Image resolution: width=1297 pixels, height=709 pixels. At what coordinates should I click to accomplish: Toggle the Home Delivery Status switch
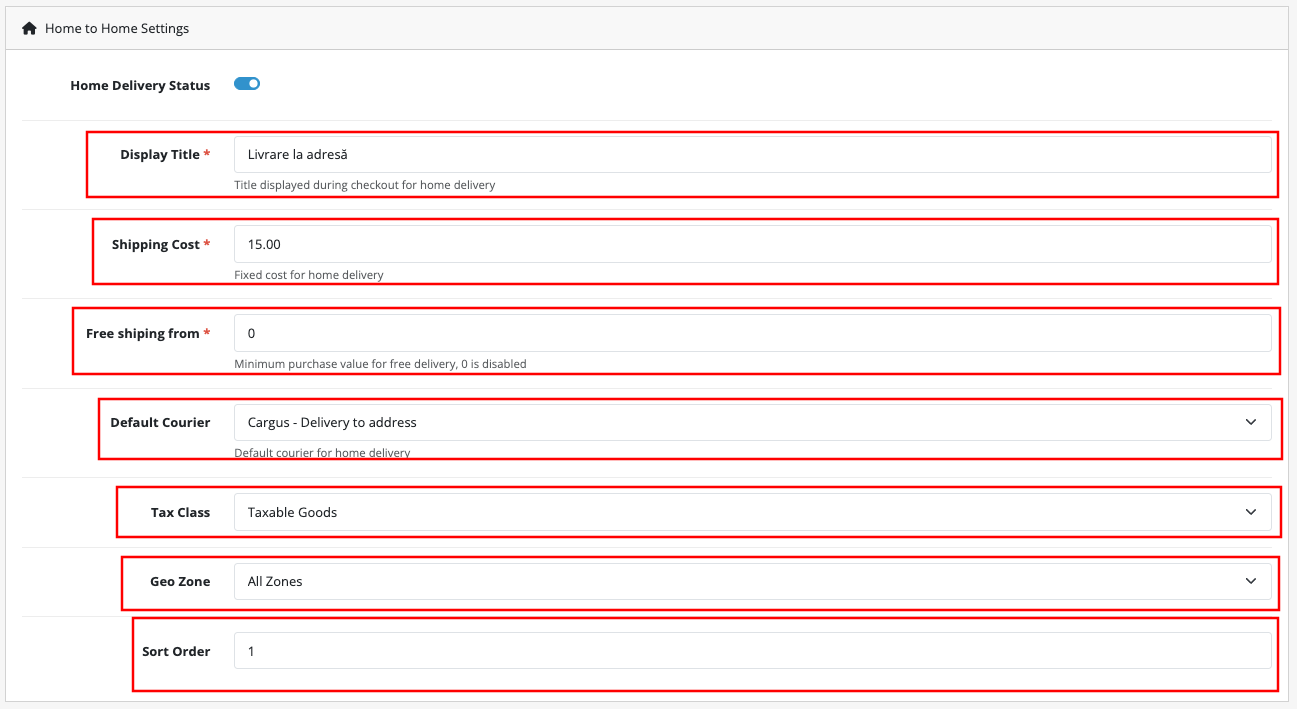(247, 84)
